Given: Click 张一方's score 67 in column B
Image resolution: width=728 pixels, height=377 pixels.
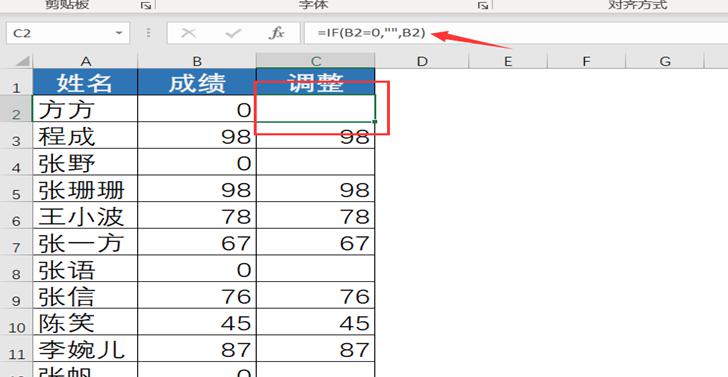Looking at the screenshot, I should click(x=197, y=242).
